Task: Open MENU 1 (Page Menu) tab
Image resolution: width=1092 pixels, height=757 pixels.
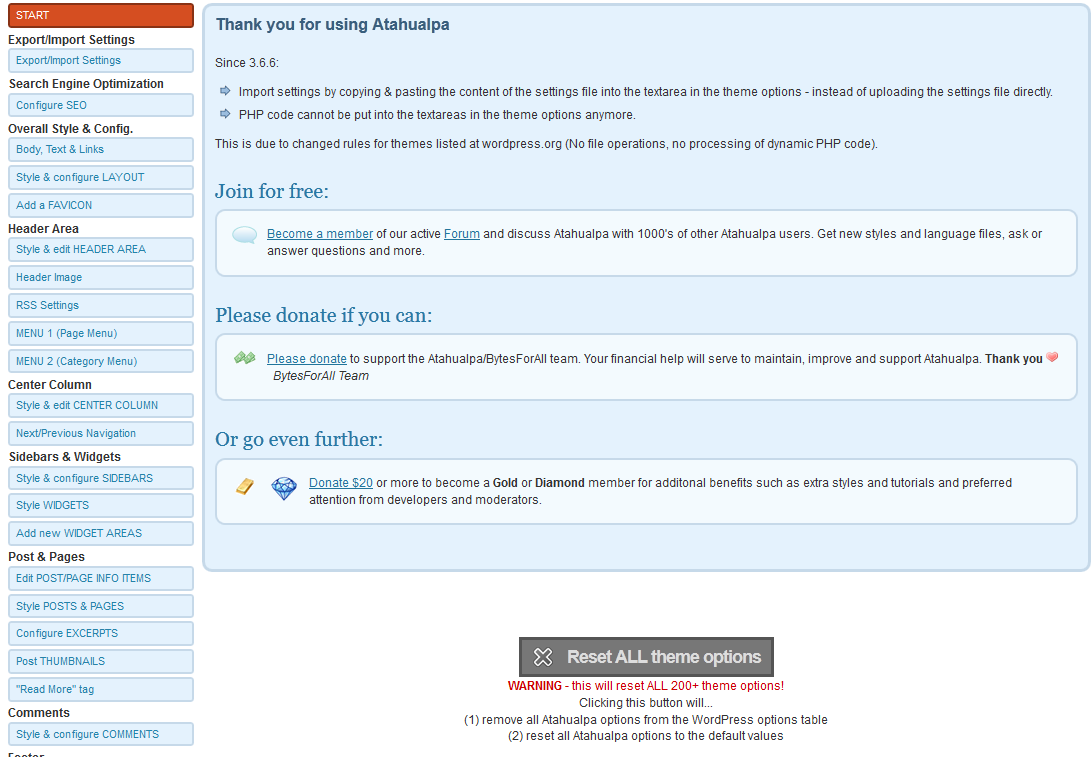Action: (101, 333)
